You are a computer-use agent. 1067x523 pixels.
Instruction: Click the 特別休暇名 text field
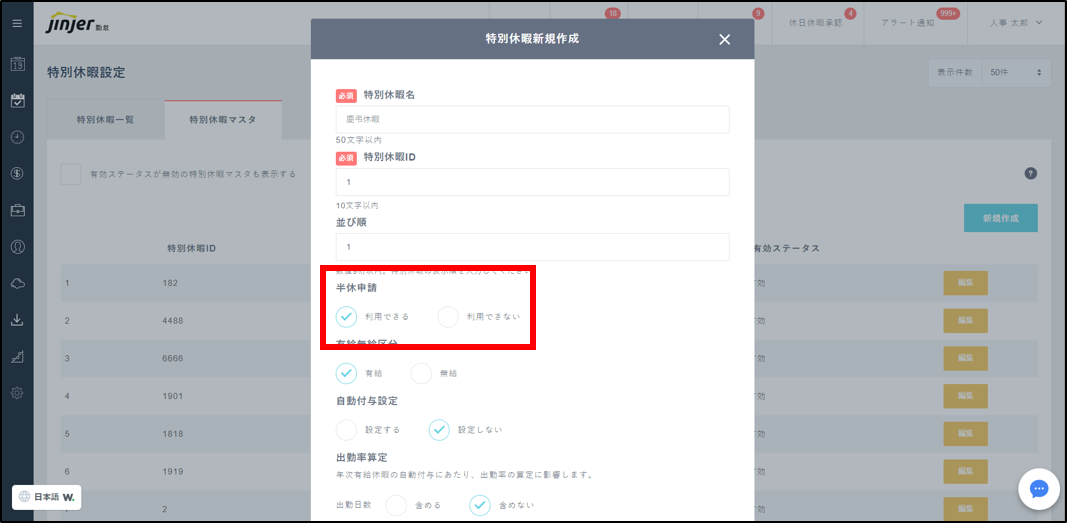(532, 119)
